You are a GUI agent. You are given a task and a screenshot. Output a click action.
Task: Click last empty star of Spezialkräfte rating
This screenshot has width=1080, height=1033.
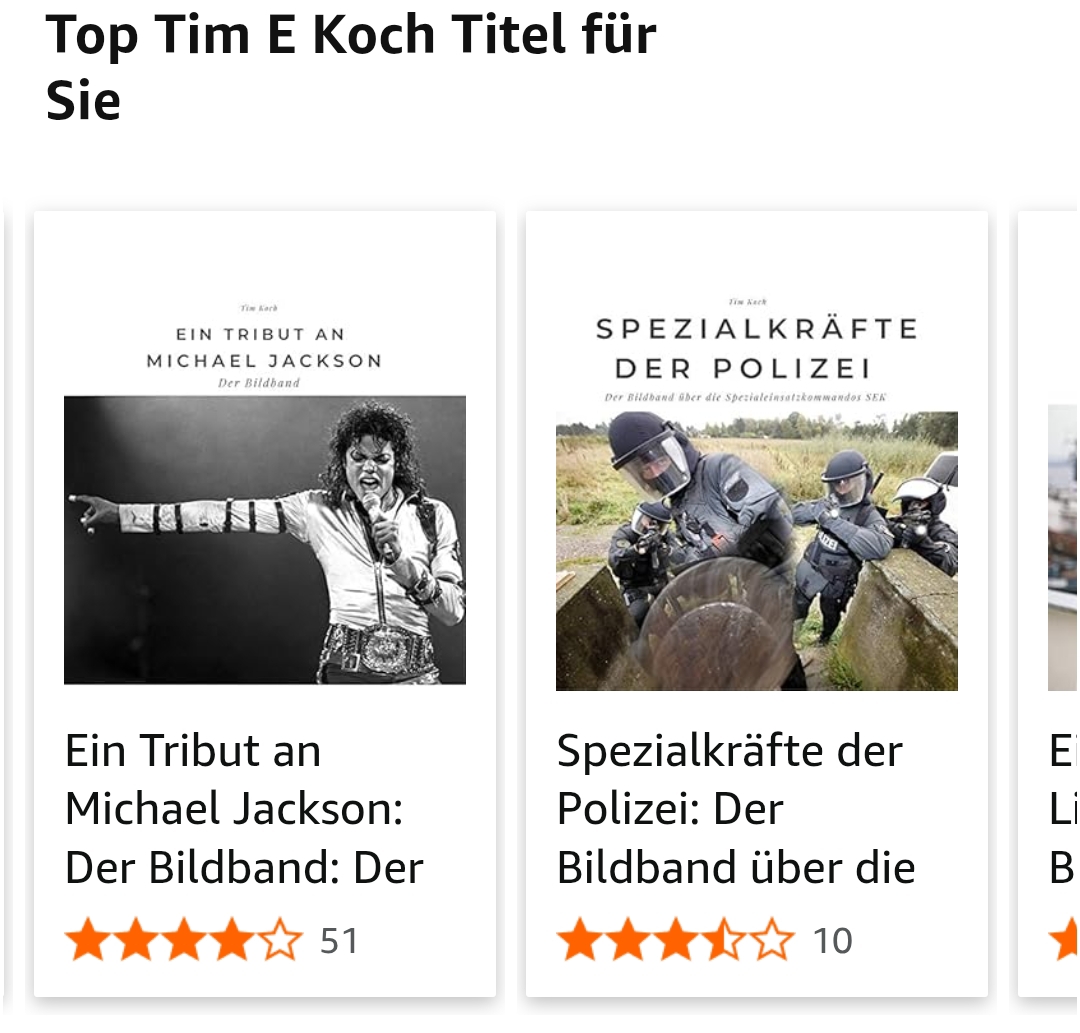click(772, 941)
